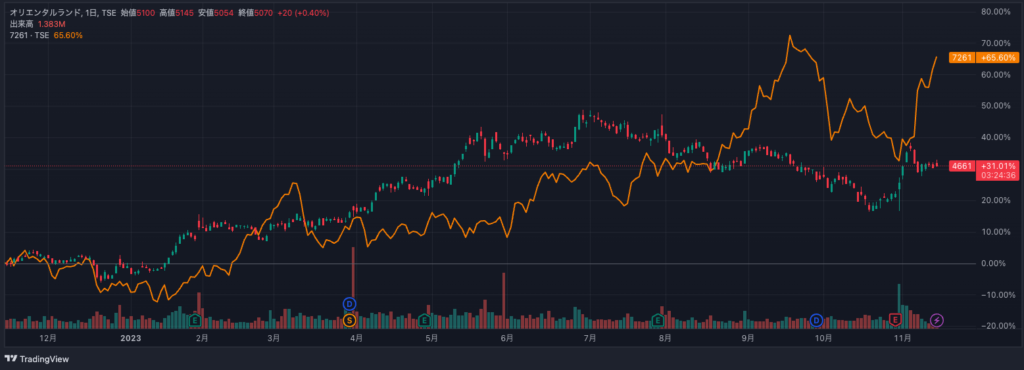Image resolution: width=1024 pixels, height=370 pixels.
Task: Select the 7261 · TSE comparison legend
Action: [29, 35]
